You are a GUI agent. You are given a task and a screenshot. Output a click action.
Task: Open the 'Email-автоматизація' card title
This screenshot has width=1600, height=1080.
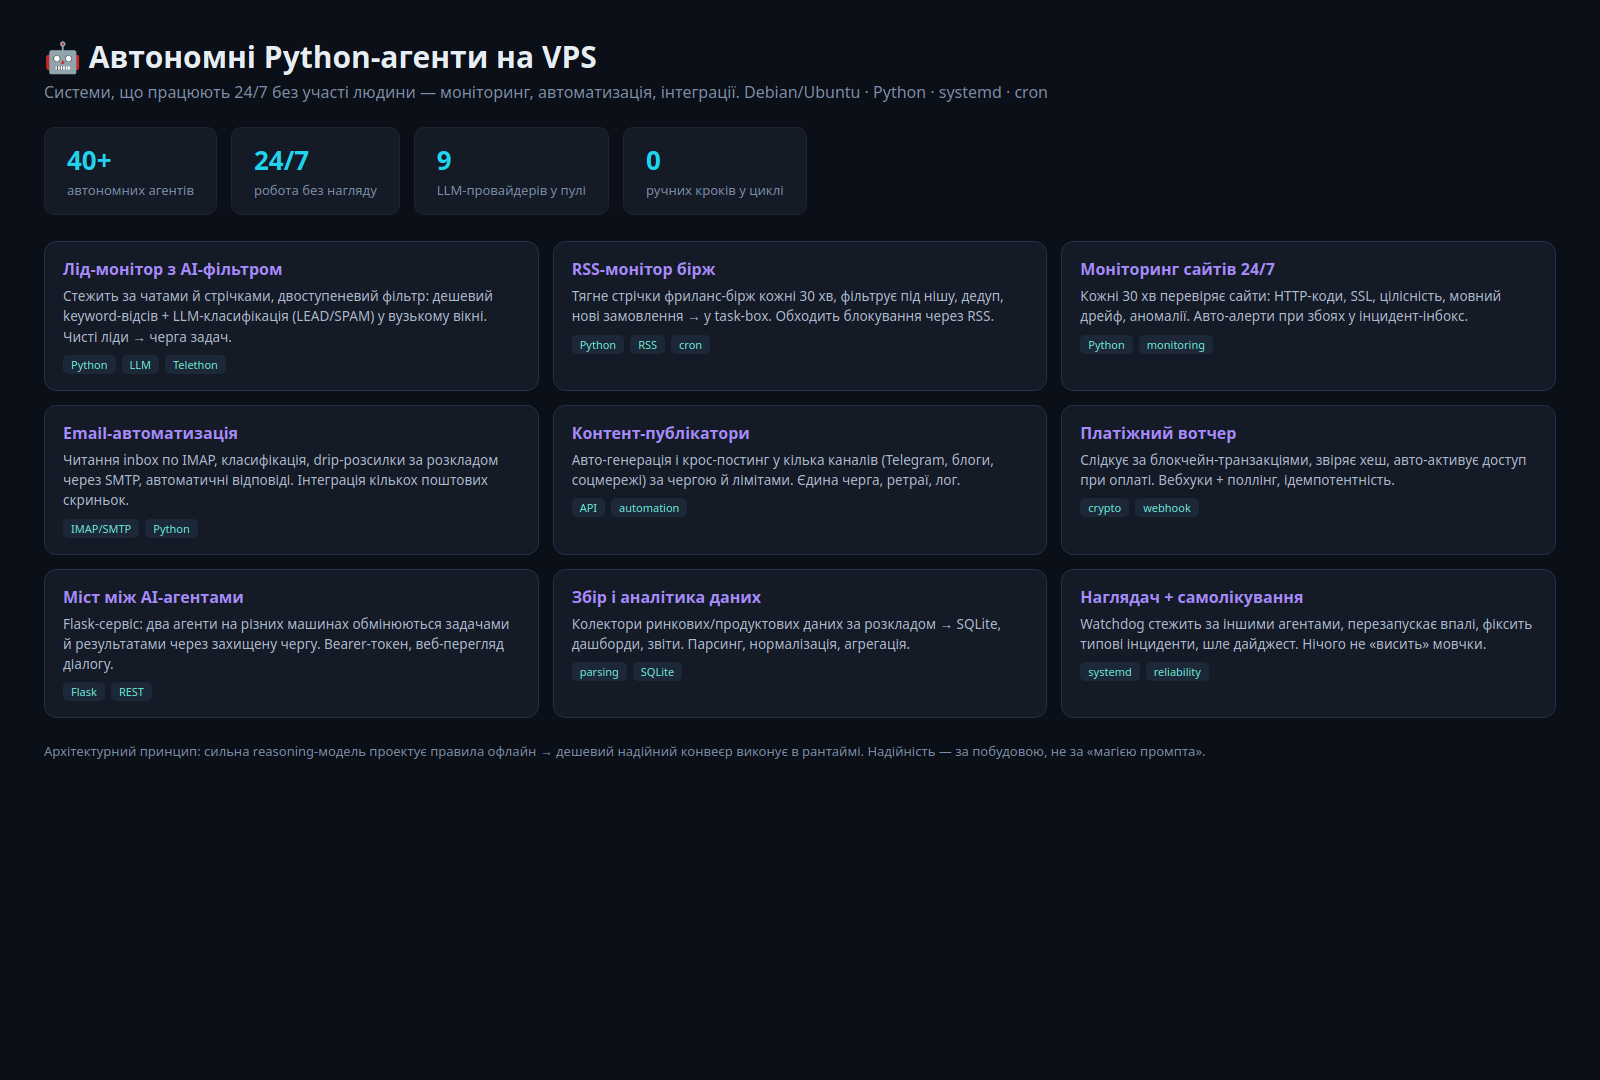150,433
